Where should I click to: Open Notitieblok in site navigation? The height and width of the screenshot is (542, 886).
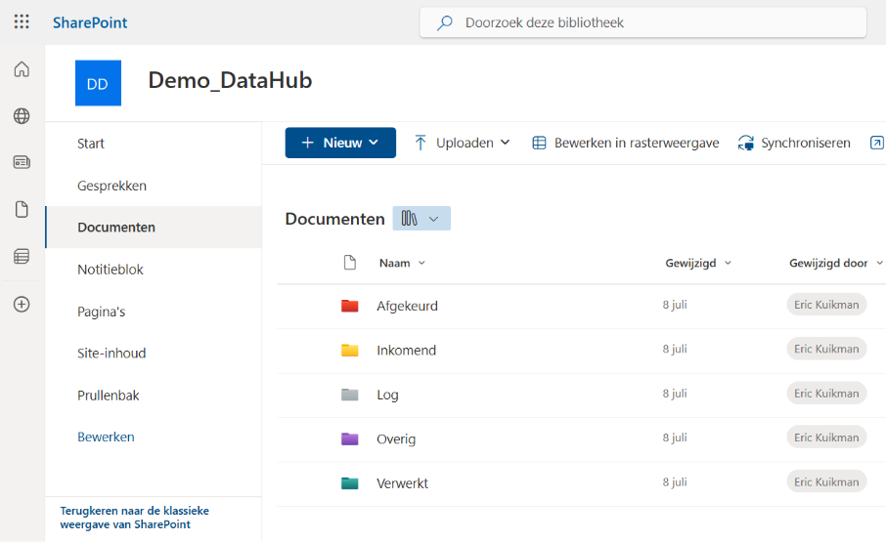[110, 270]
